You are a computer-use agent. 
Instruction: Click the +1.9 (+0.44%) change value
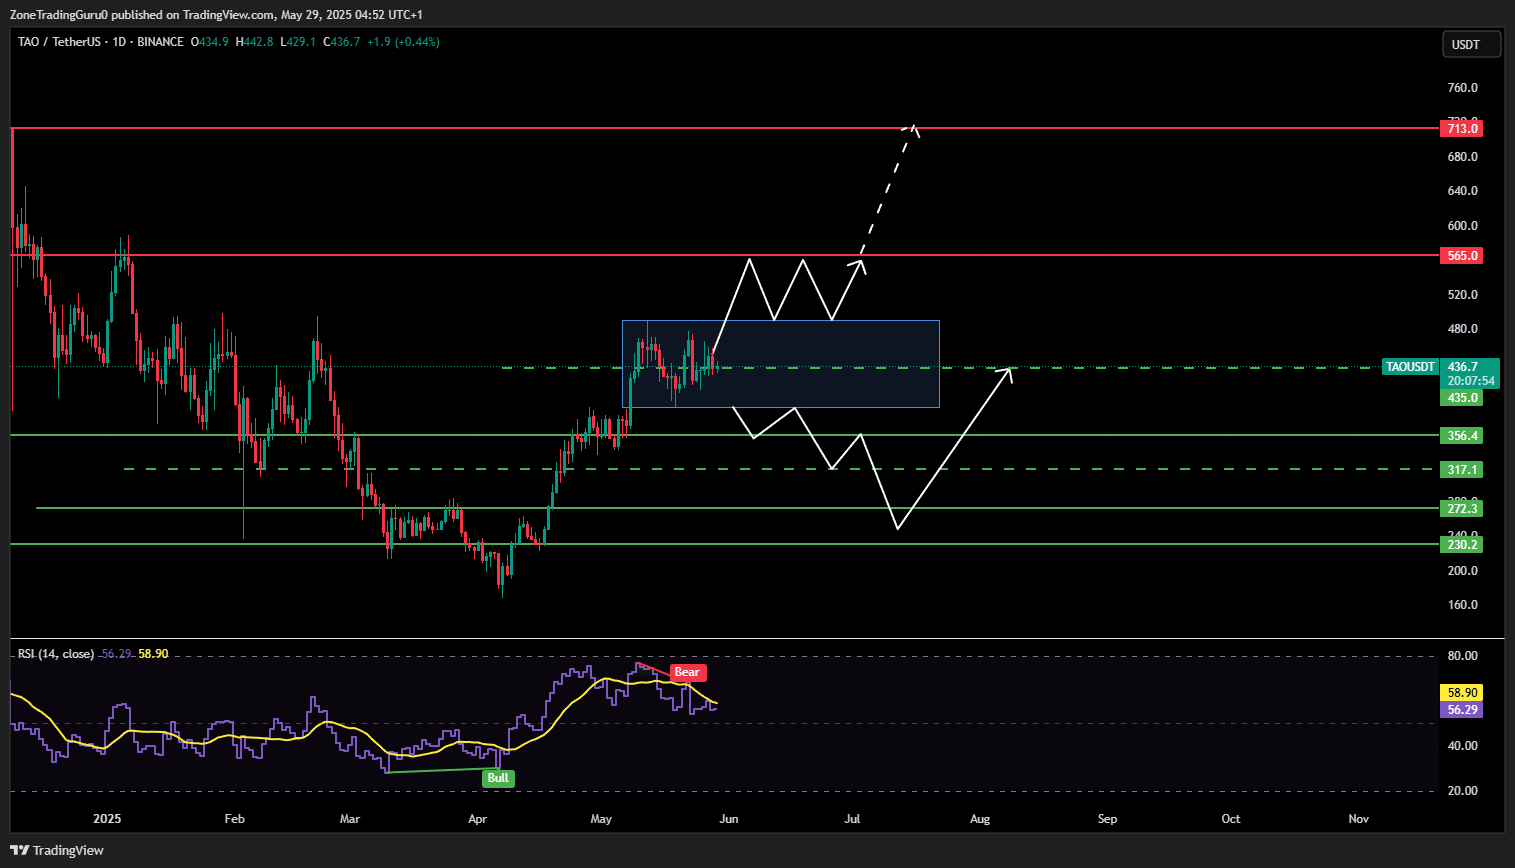click(x=404, y=42)
